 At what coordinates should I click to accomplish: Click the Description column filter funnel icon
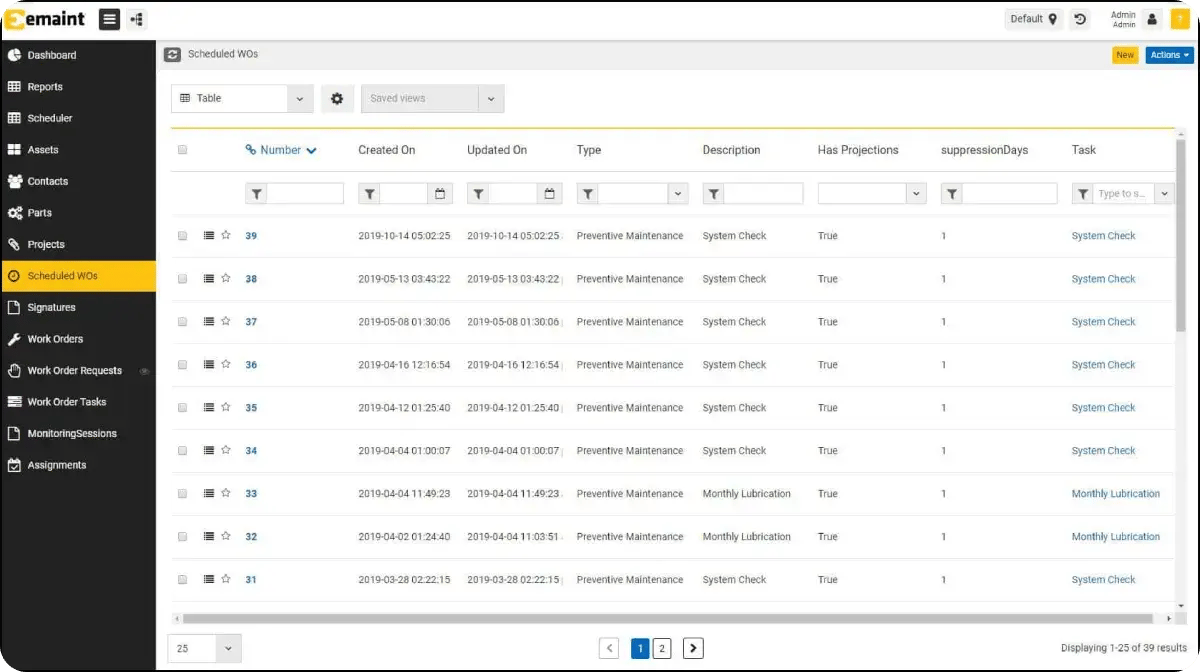pyautogui.click(x=713, y=194)
